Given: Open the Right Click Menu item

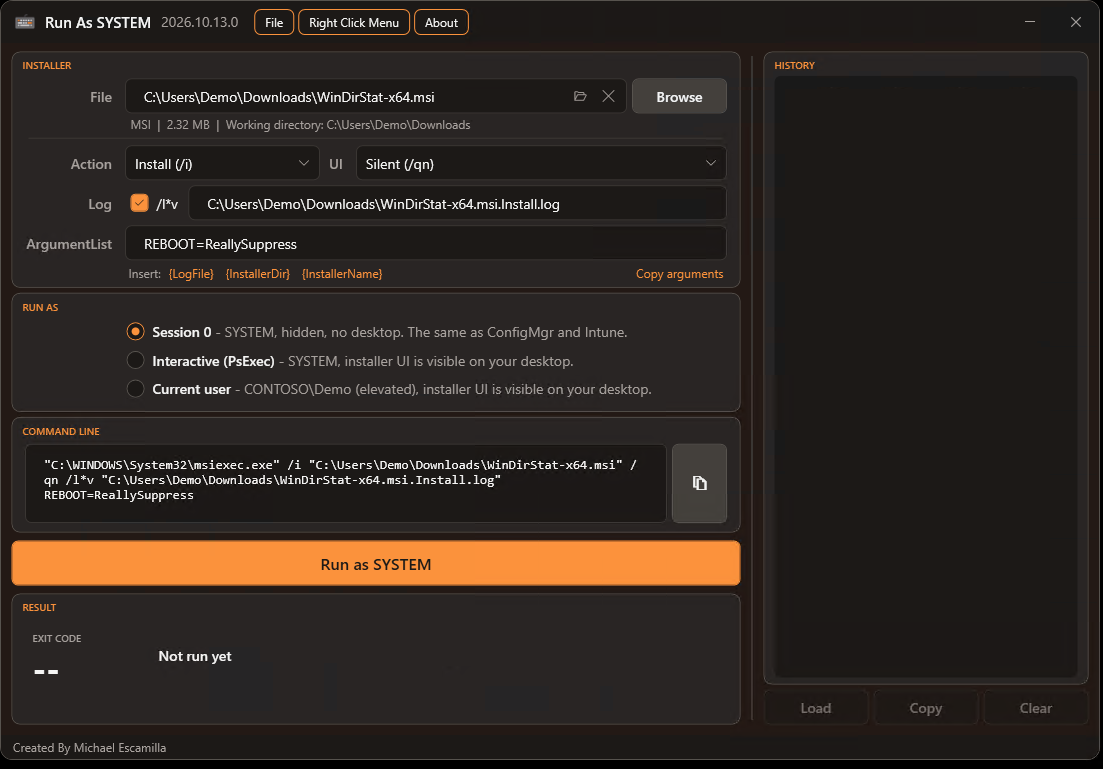Looking at the screenshot, I should point(354,23).
